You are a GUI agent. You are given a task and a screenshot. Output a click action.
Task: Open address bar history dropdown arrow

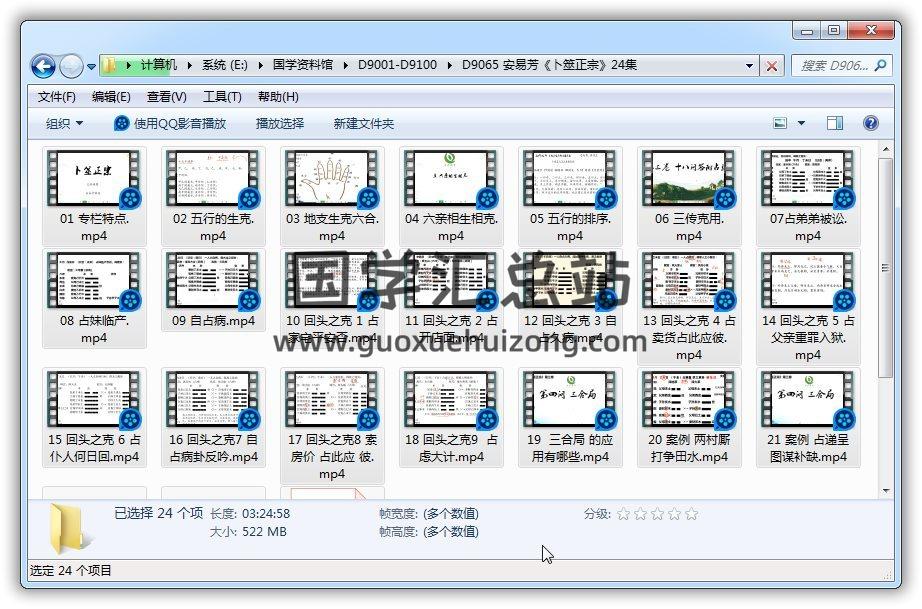(x=750, y=66)
